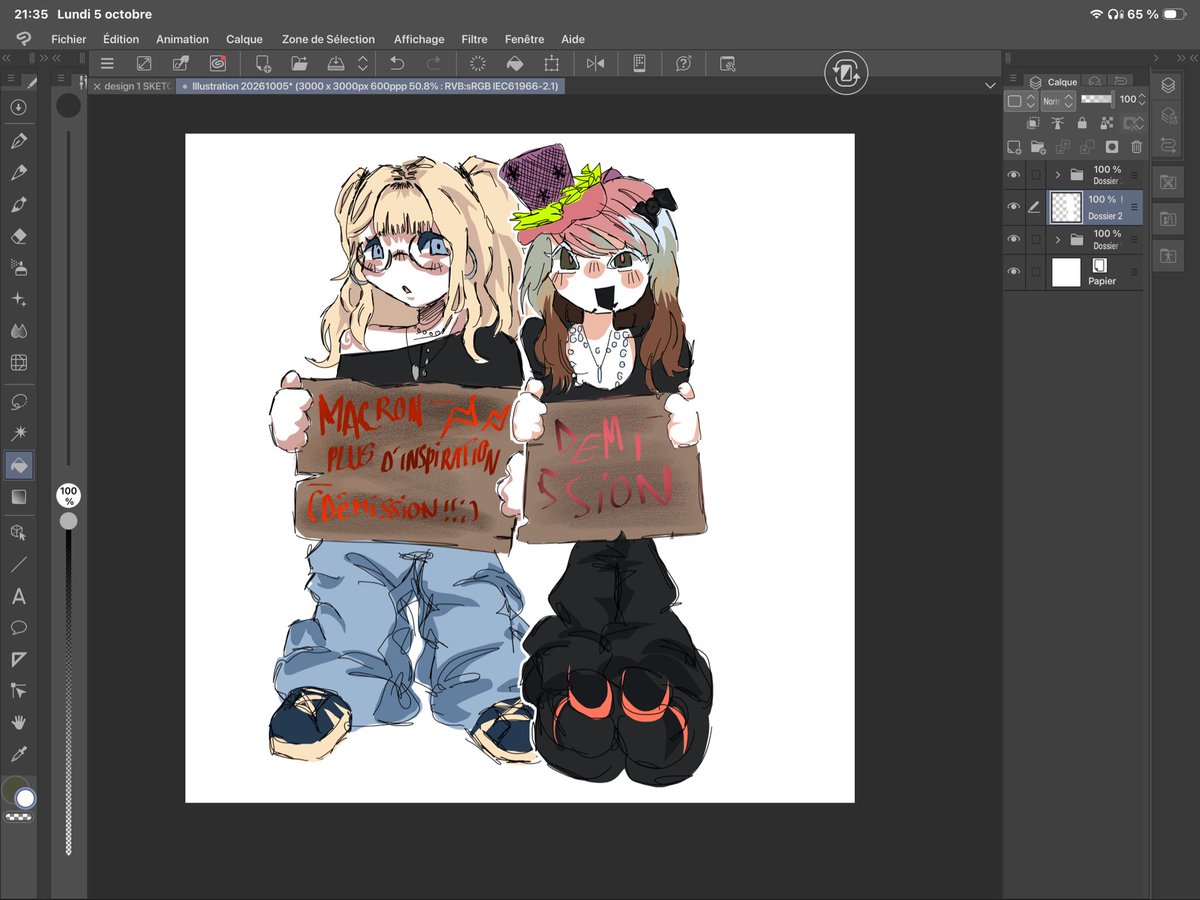Screen dimensions: 1200x900
Task: Open the command bar hamburger menu
Action: 107,63
